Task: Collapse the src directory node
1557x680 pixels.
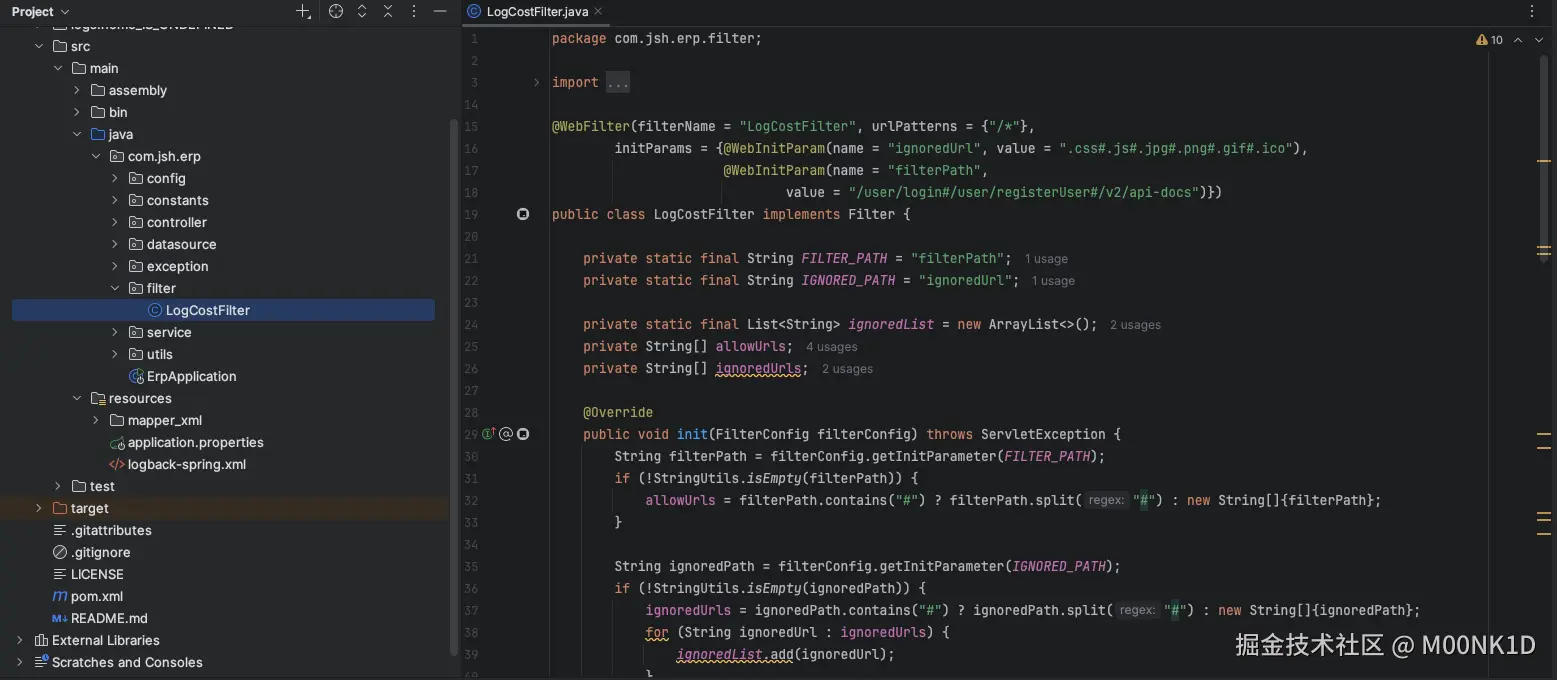Action: pos(39,46)
